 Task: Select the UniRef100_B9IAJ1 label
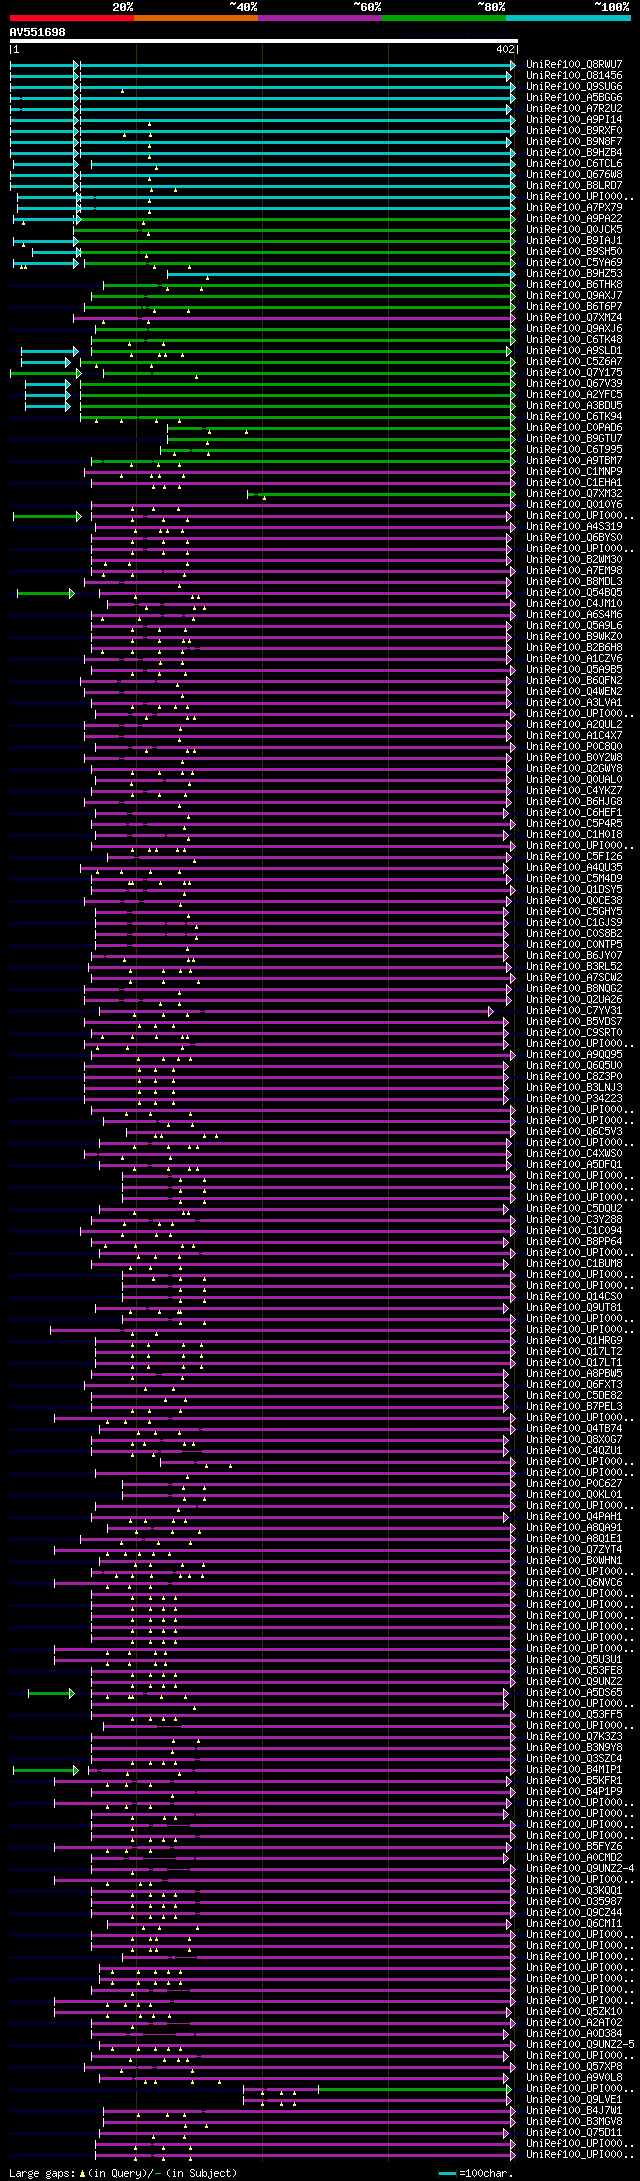(x=574, y=241)
